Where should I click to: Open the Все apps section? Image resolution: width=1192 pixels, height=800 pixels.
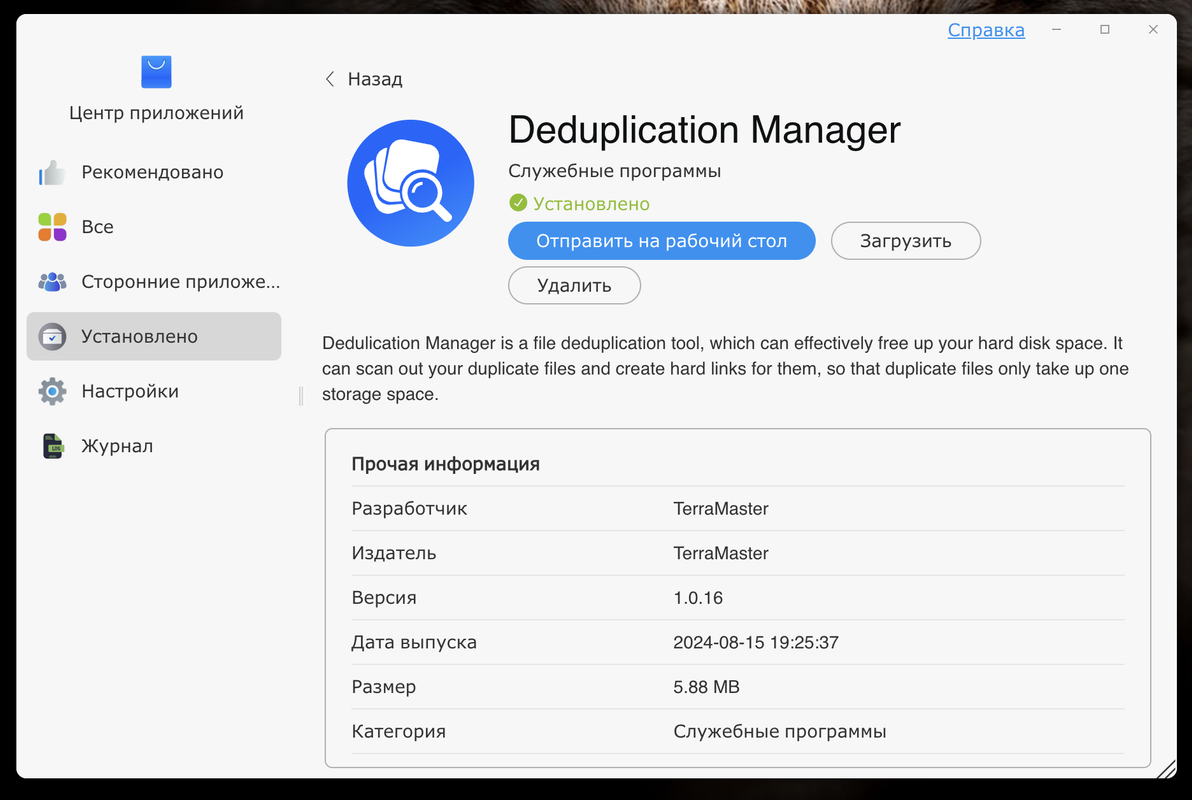[154, 227]
